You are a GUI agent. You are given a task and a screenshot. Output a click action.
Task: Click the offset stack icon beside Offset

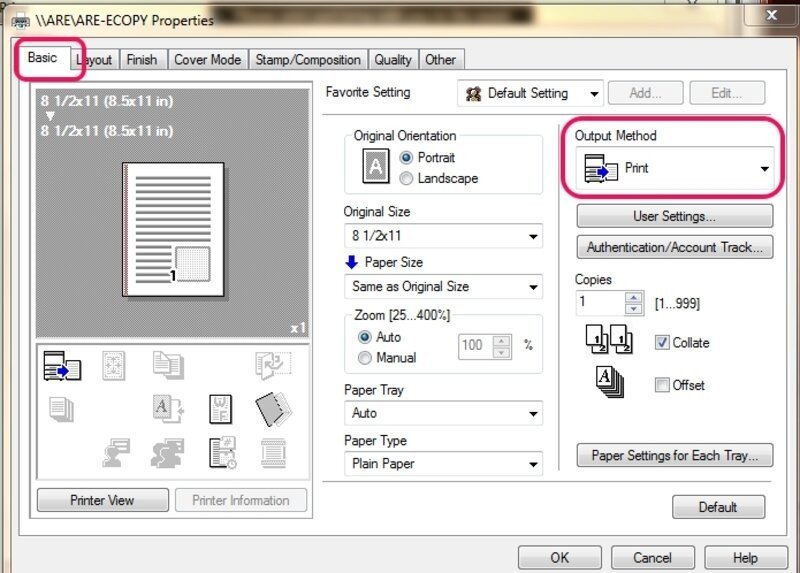pyautogui.click(x=609, y=384)
